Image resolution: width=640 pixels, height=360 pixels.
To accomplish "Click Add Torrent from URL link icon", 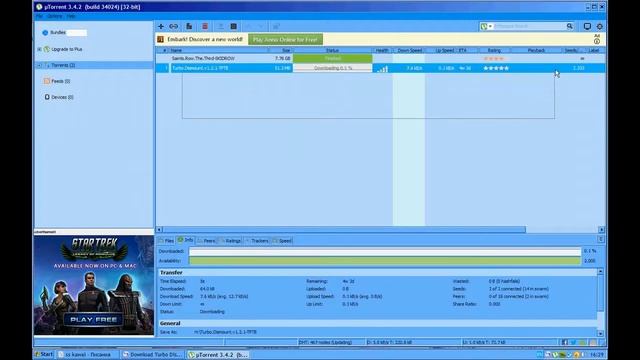I will (173, 26).
